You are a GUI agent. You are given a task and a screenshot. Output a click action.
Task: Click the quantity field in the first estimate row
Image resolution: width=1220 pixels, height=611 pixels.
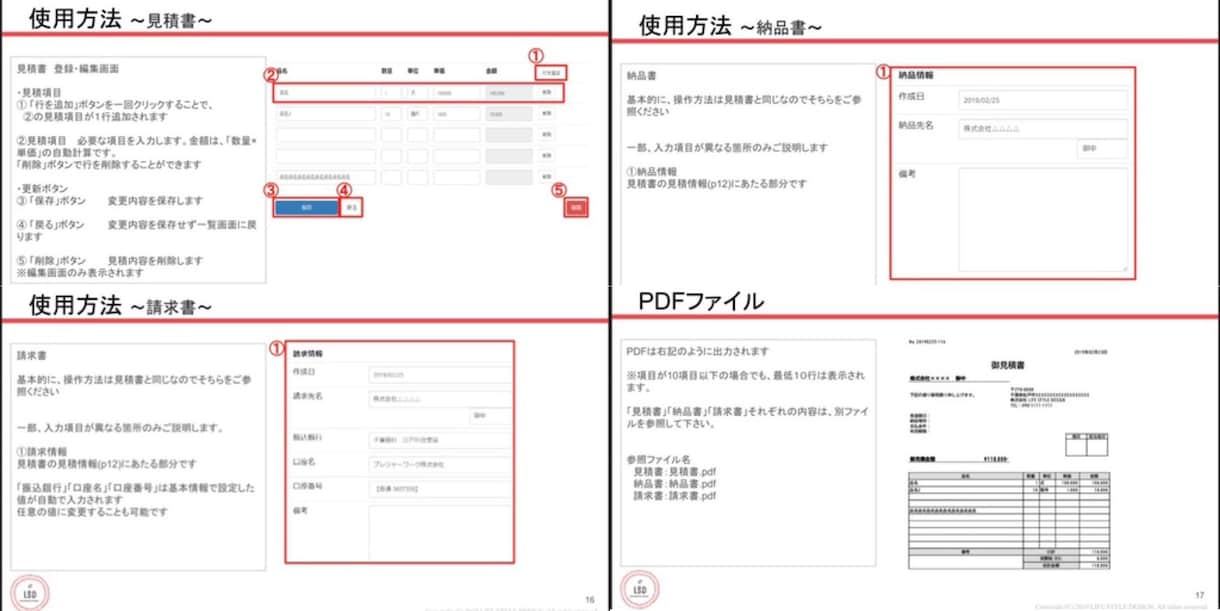pyautogui.click(x=390, y=93)
